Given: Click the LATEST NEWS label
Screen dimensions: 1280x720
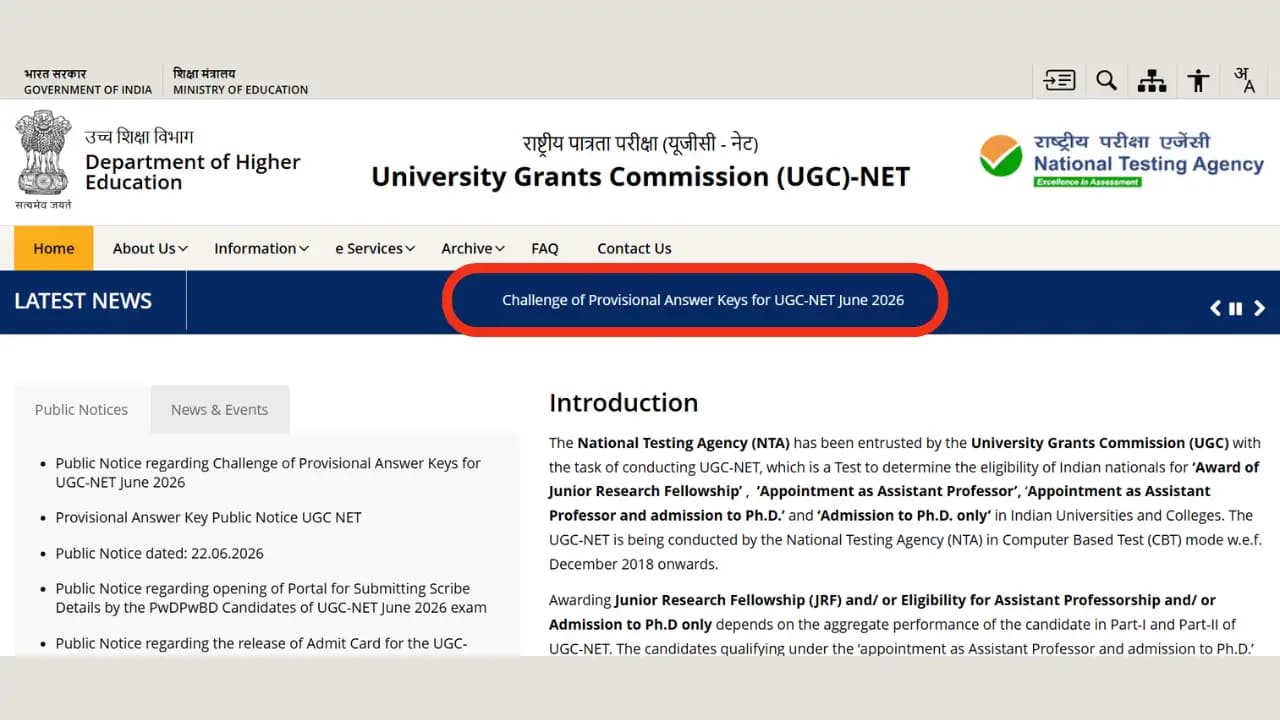Looking at the screenshot, I should pyautogui.click(x=83, y=301).
